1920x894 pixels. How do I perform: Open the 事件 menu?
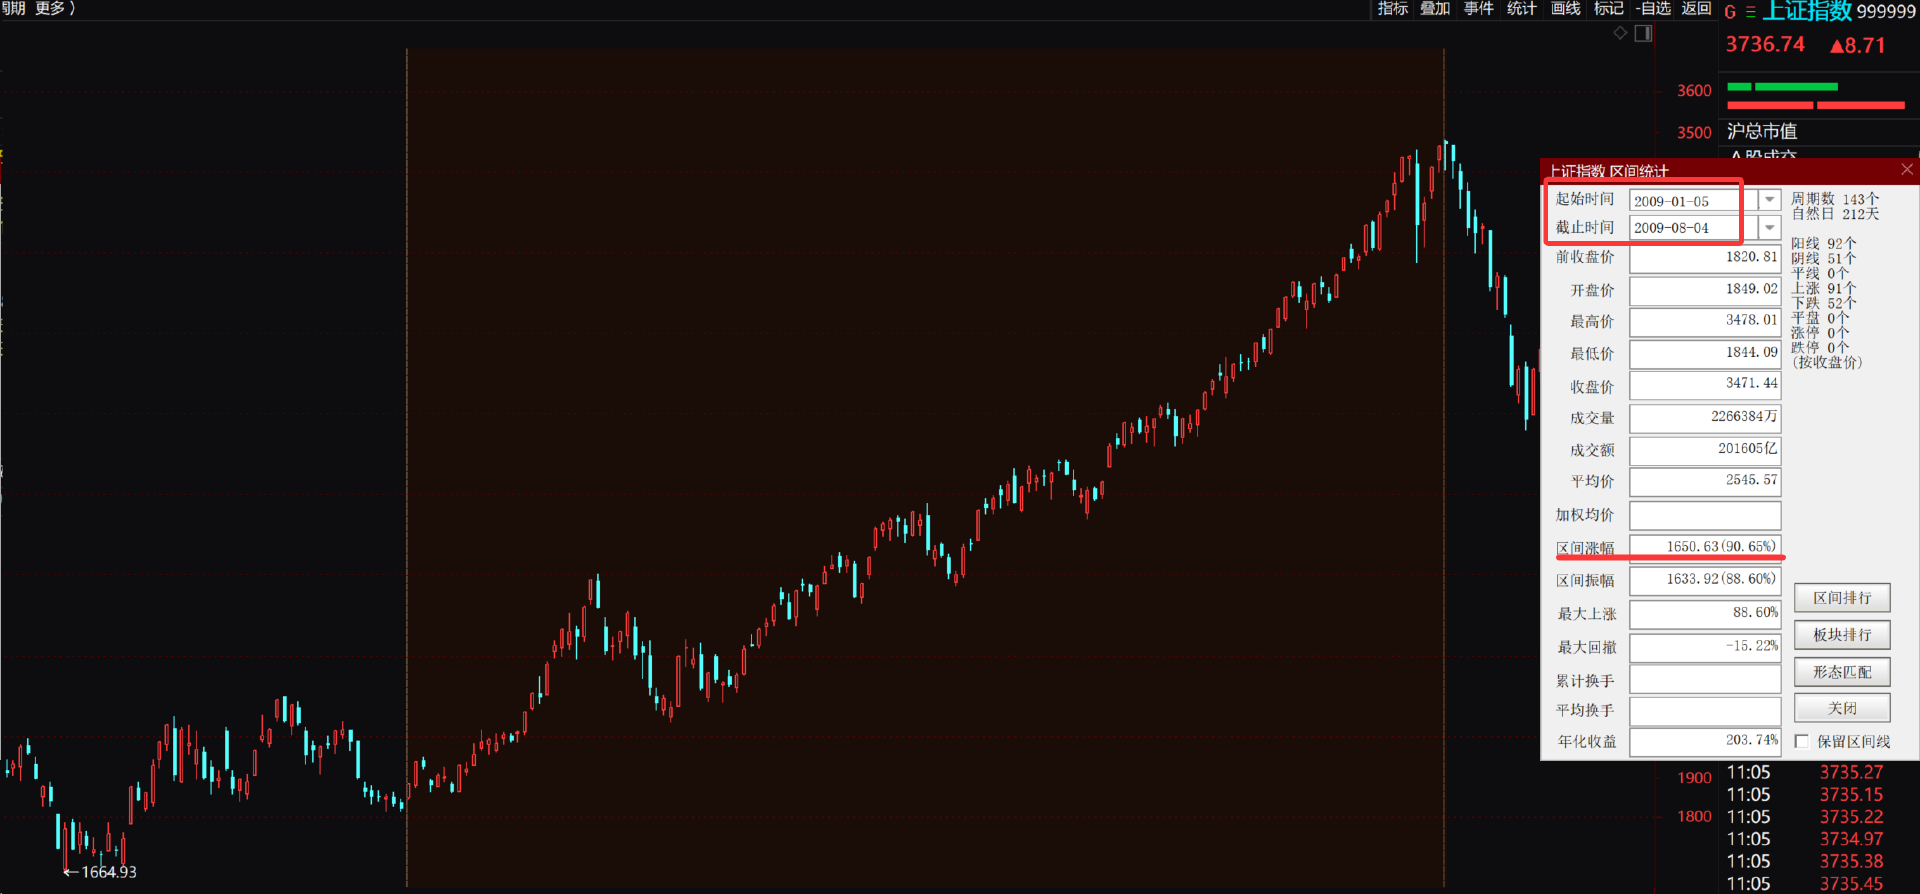1478,9
